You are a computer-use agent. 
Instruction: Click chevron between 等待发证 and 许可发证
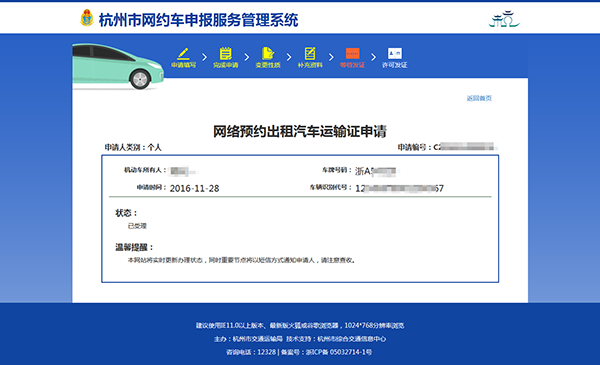pyautogui.click(x=373, y=57)
